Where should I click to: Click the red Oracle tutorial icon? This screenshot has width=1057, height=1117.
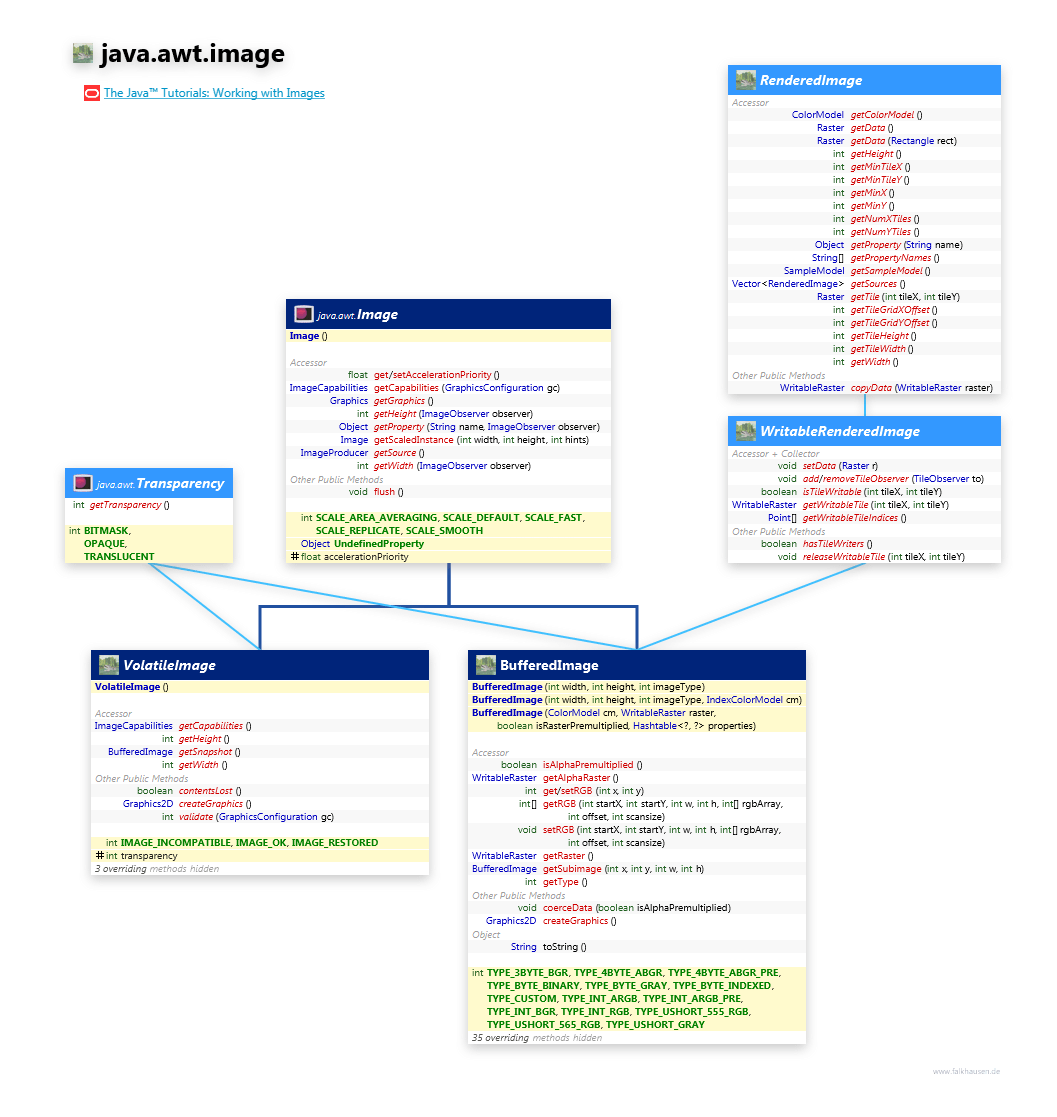(x=91, y=93)
